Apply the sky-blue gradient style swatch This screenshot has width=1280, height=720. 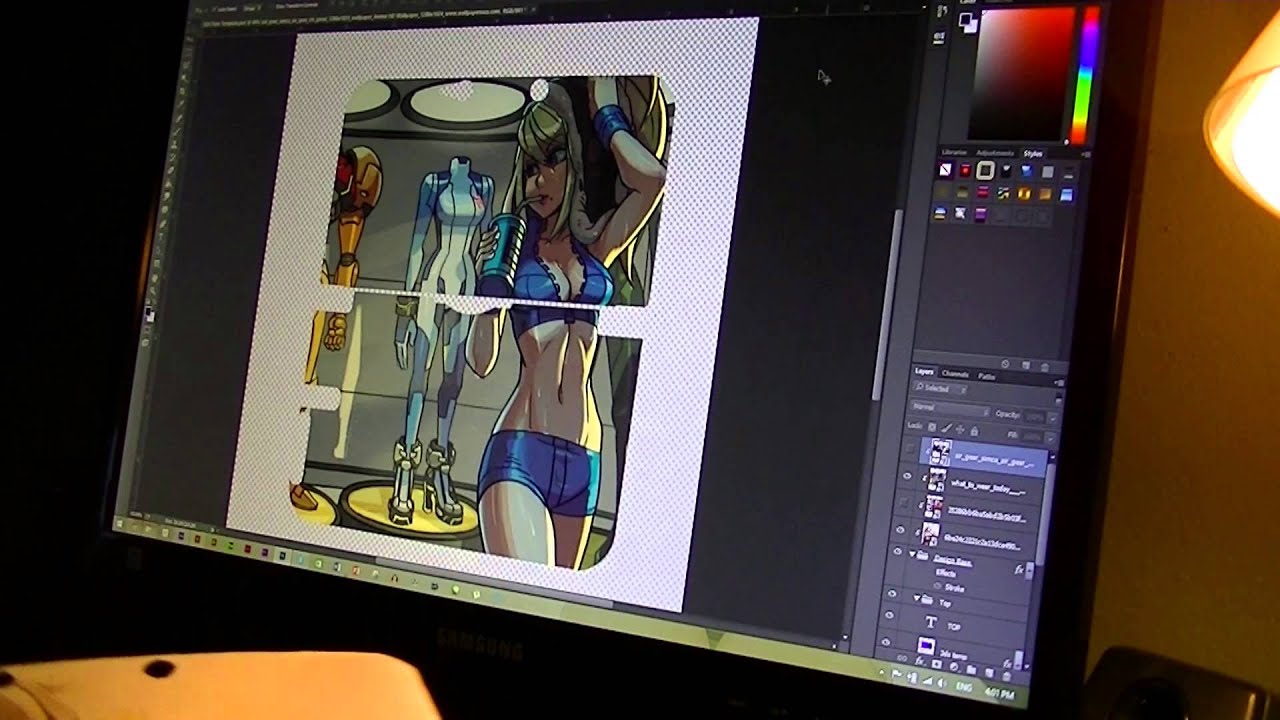click(x=1066, y=194)
